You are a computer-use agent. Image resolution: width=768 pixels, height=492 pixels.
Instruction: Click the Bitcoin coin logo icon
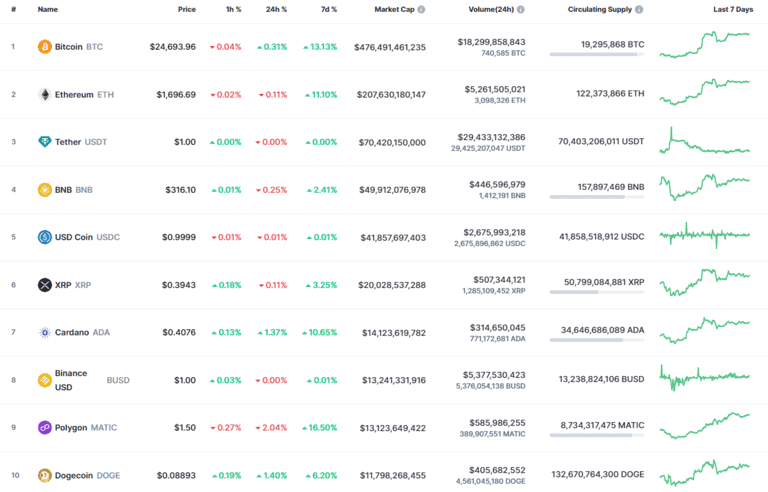click(44, 47)
